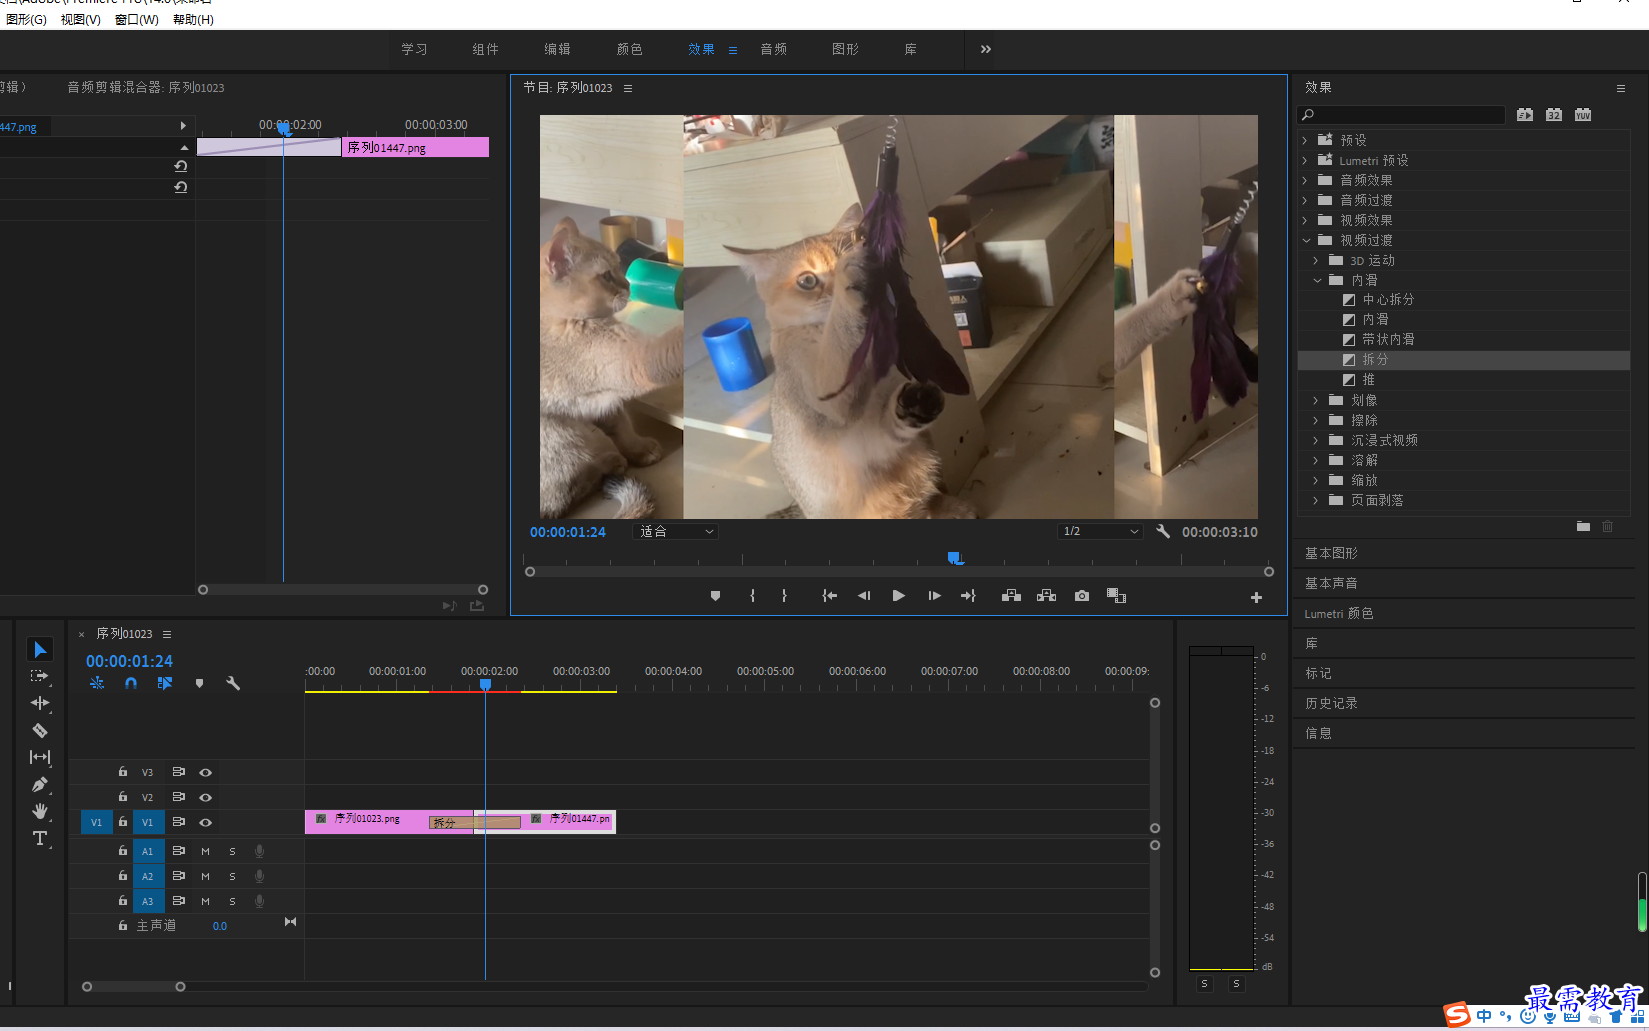Screen dimensions: 1649x1031
Task: Toggle V3 track output eye
Action: point(205,772)
